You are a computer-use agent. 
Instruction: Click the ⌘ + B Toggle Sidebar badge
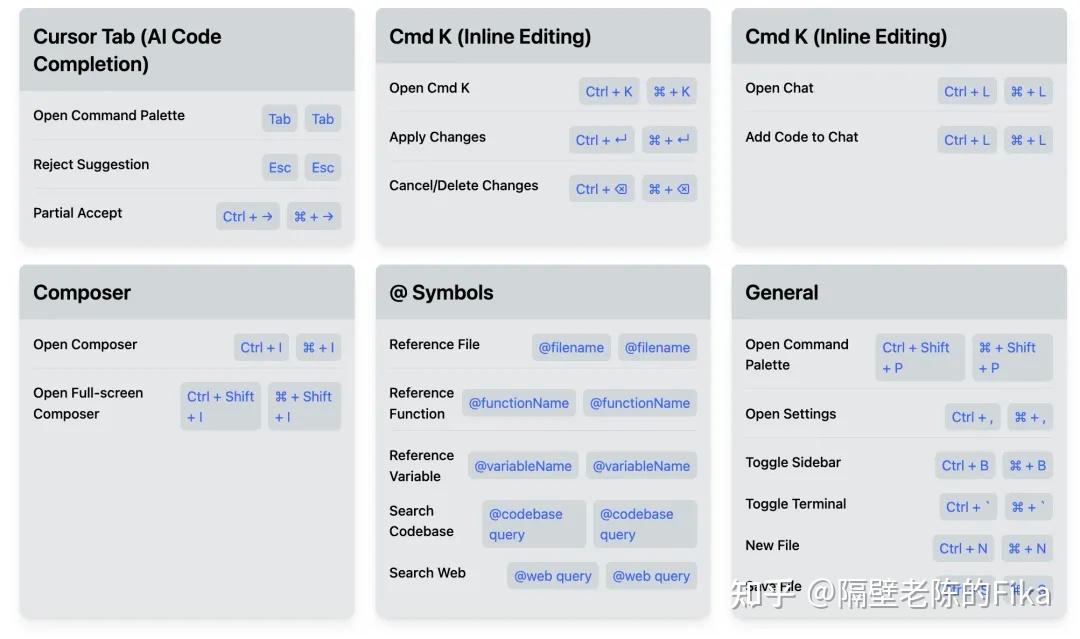pos(1027,465)
